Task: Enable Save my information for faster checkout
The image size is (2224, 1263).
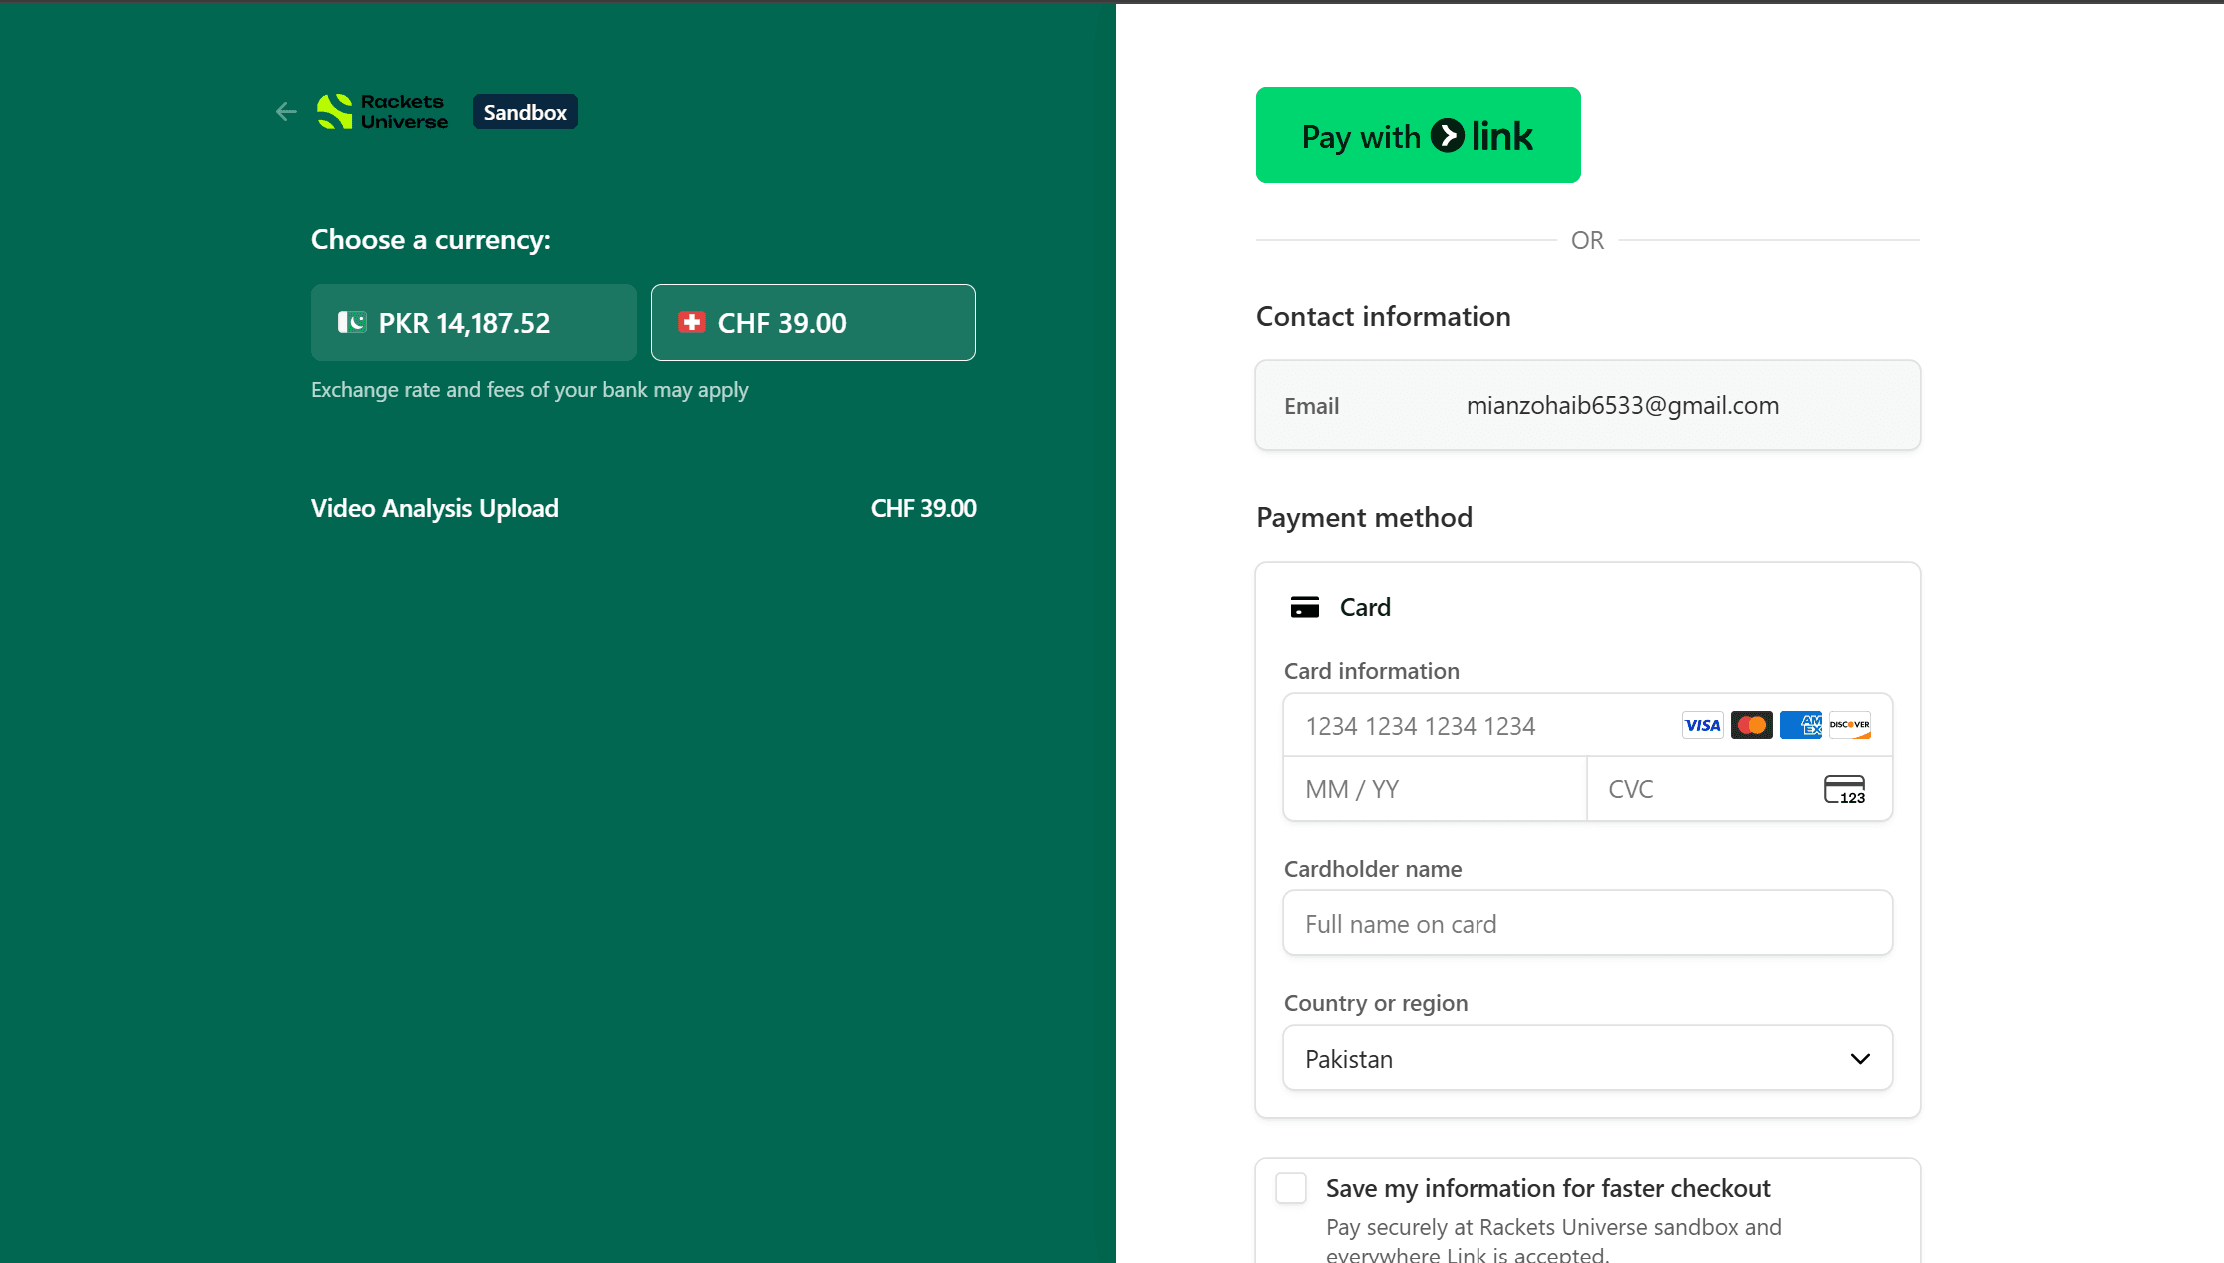Action: 1291,1188
